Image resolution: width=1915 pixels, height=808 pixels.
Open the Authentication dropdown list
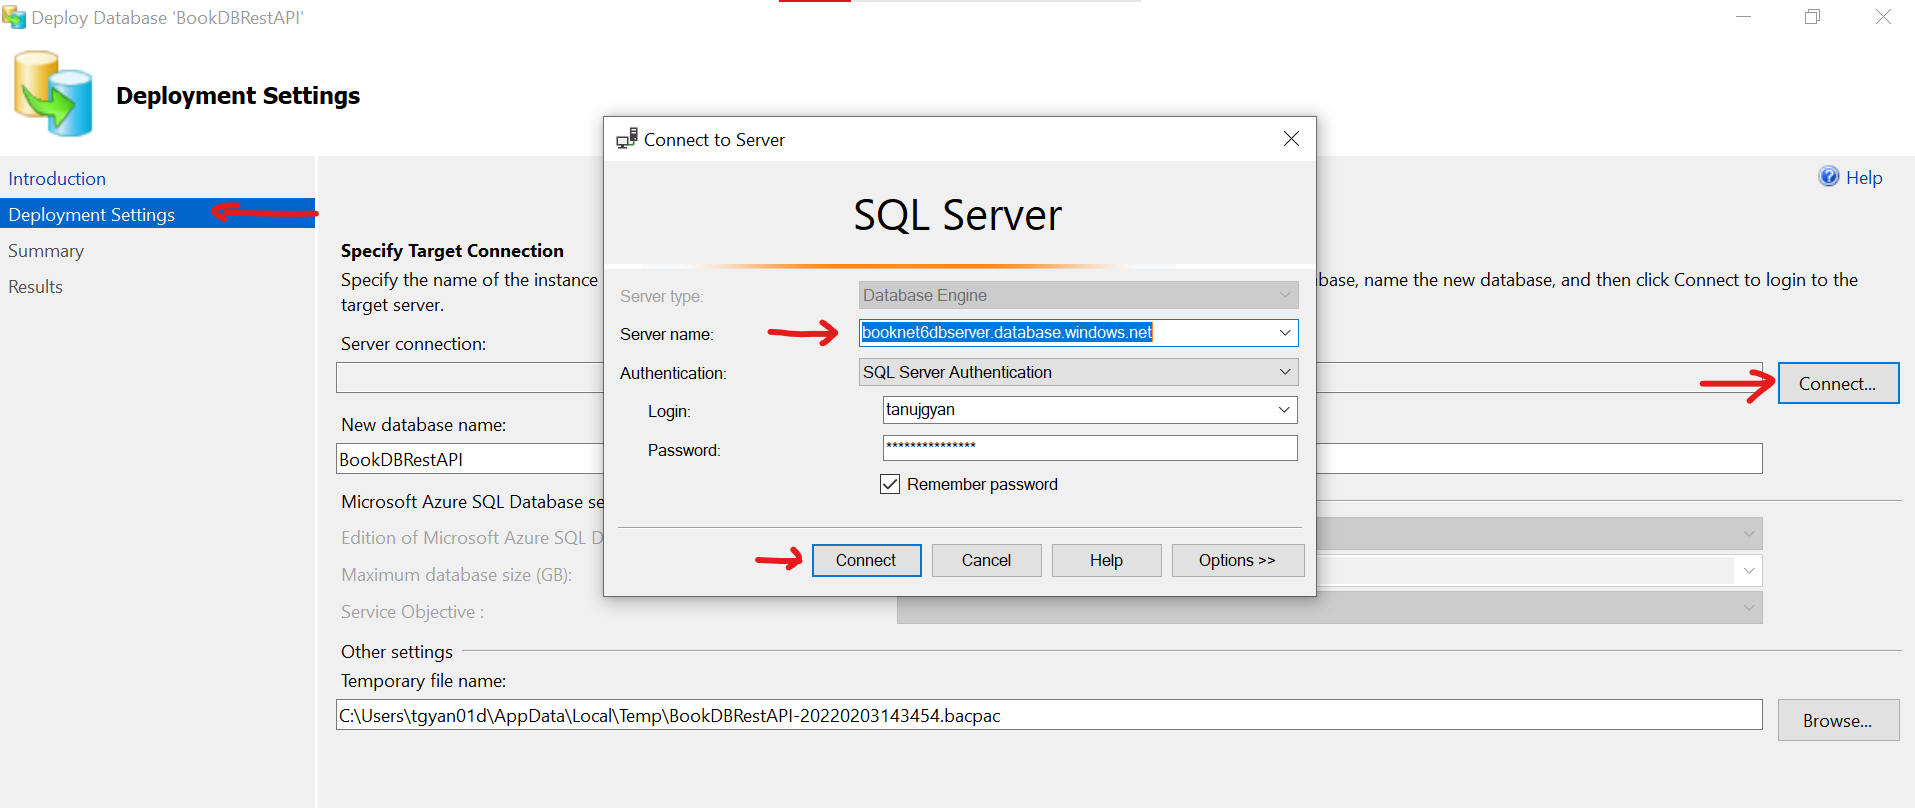pyautogui.click(x=1078, y=372)
